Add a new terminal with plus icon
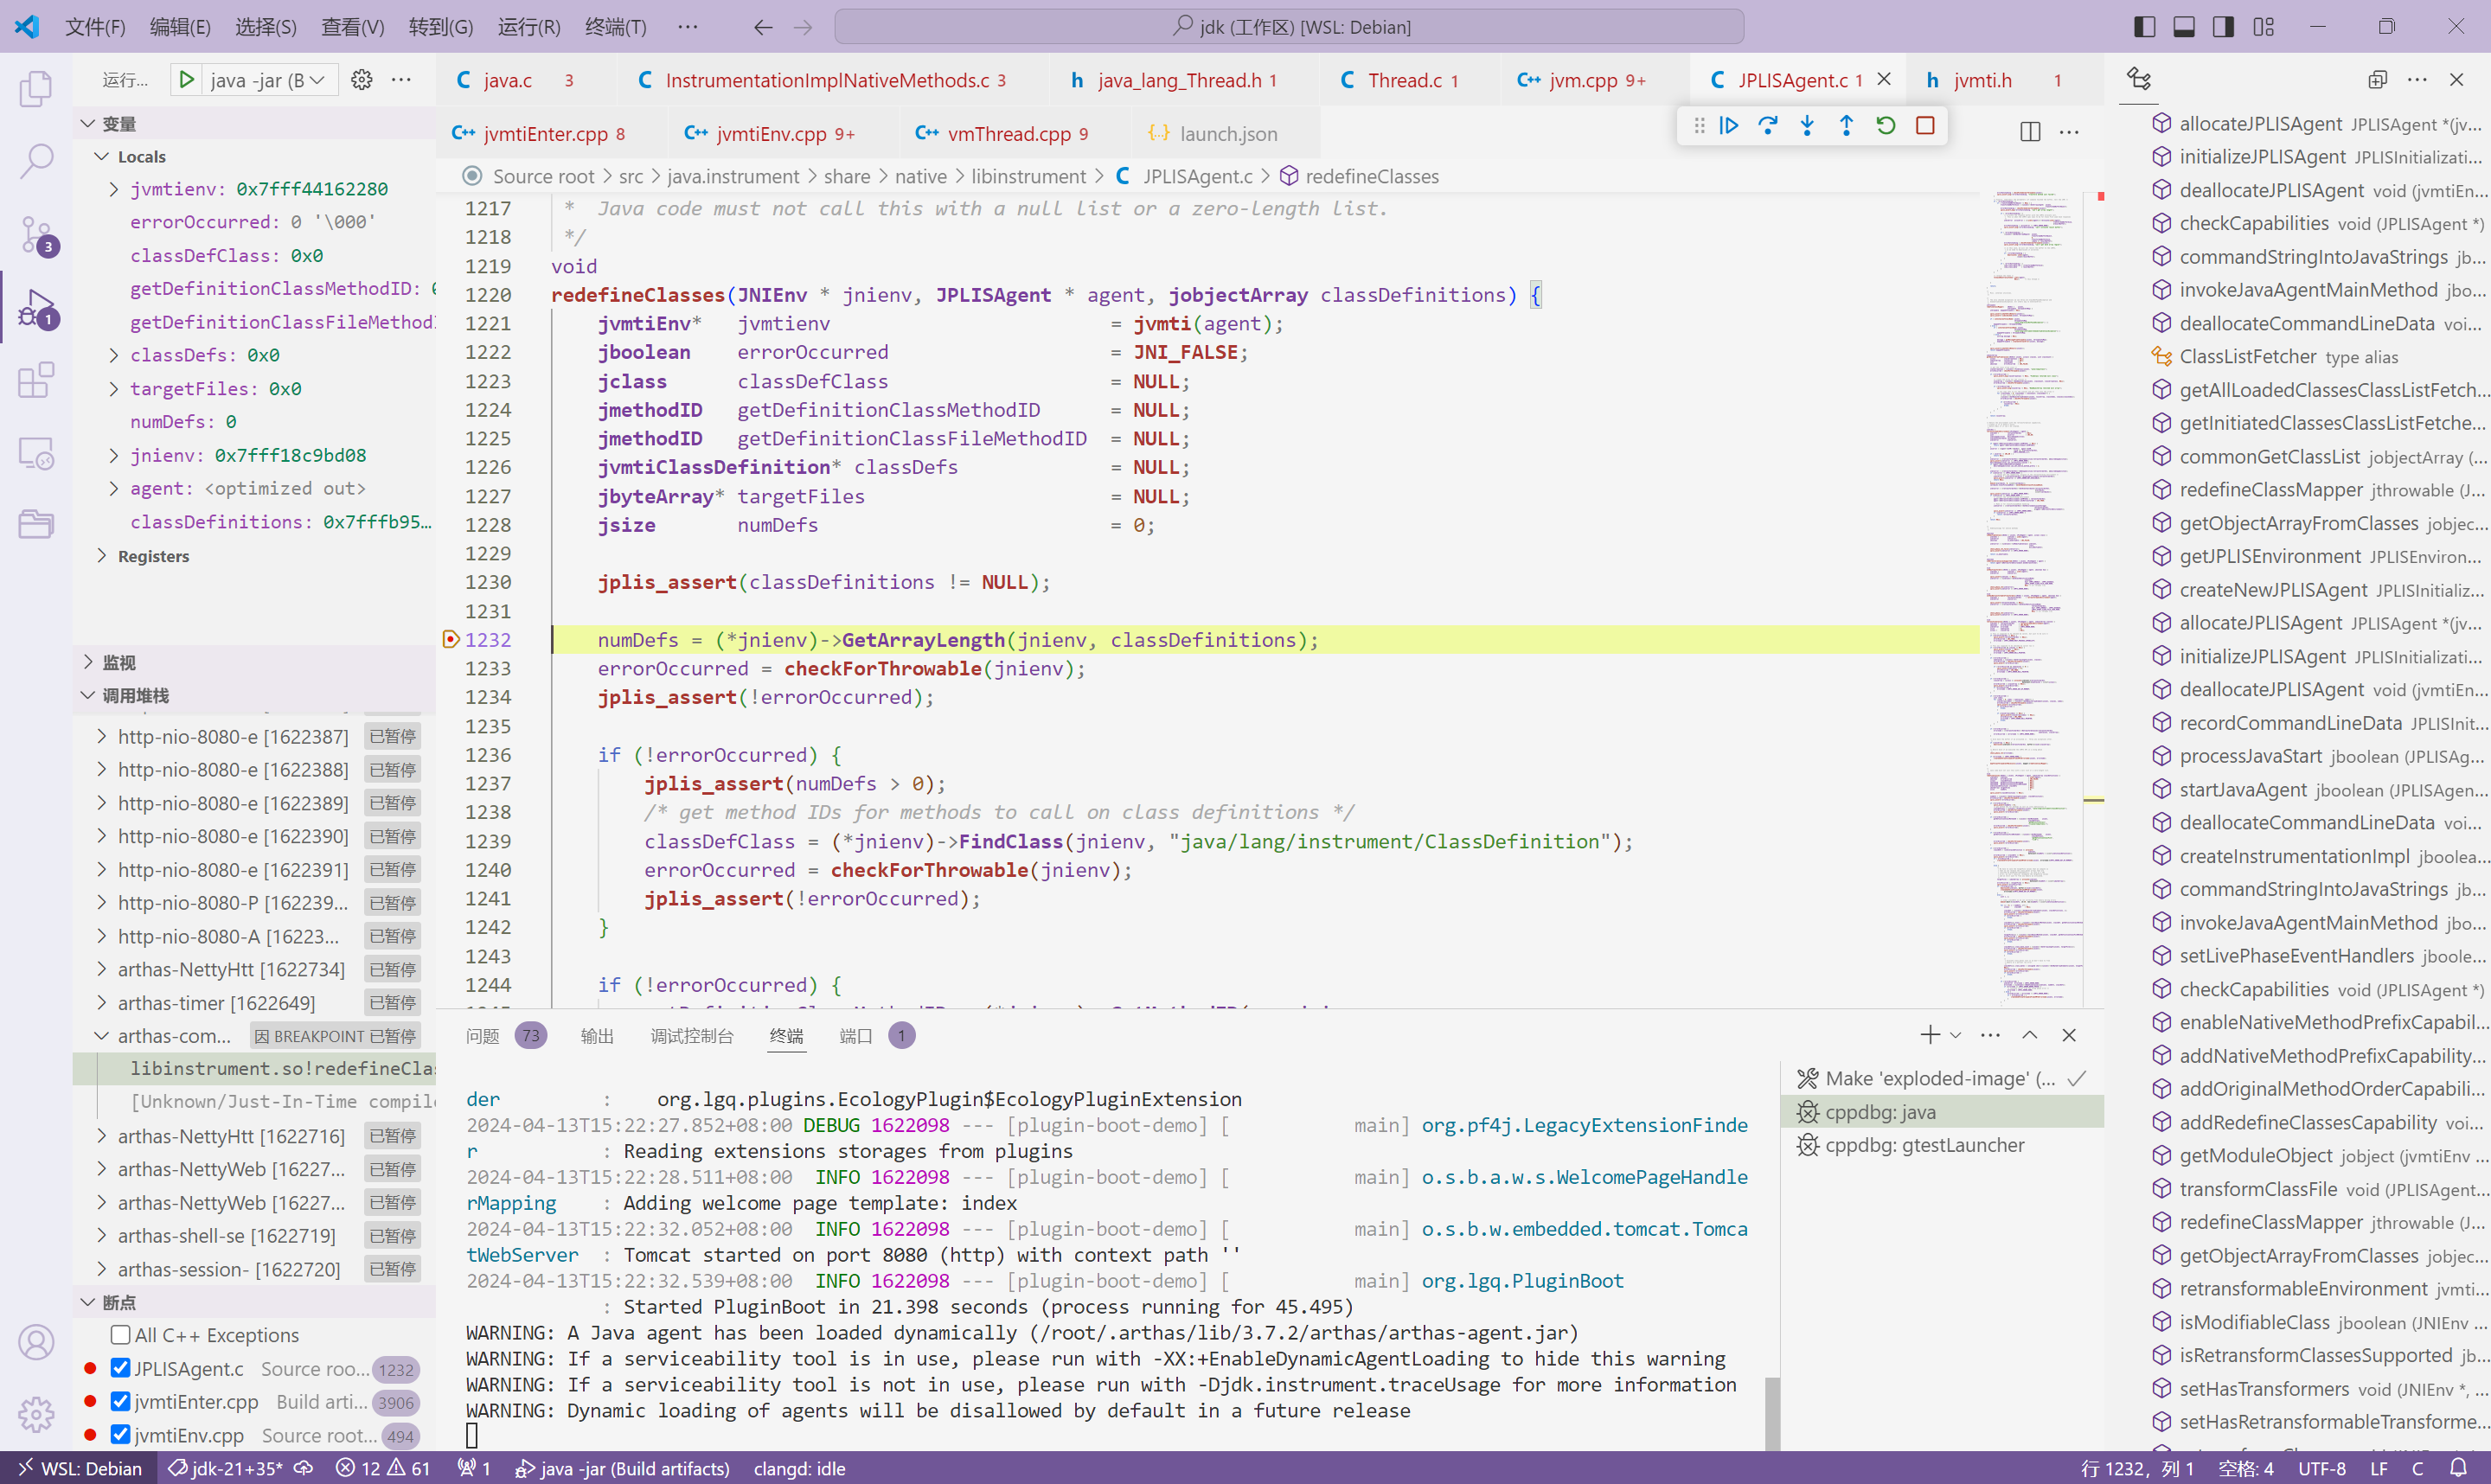 coord(1930,1035)
